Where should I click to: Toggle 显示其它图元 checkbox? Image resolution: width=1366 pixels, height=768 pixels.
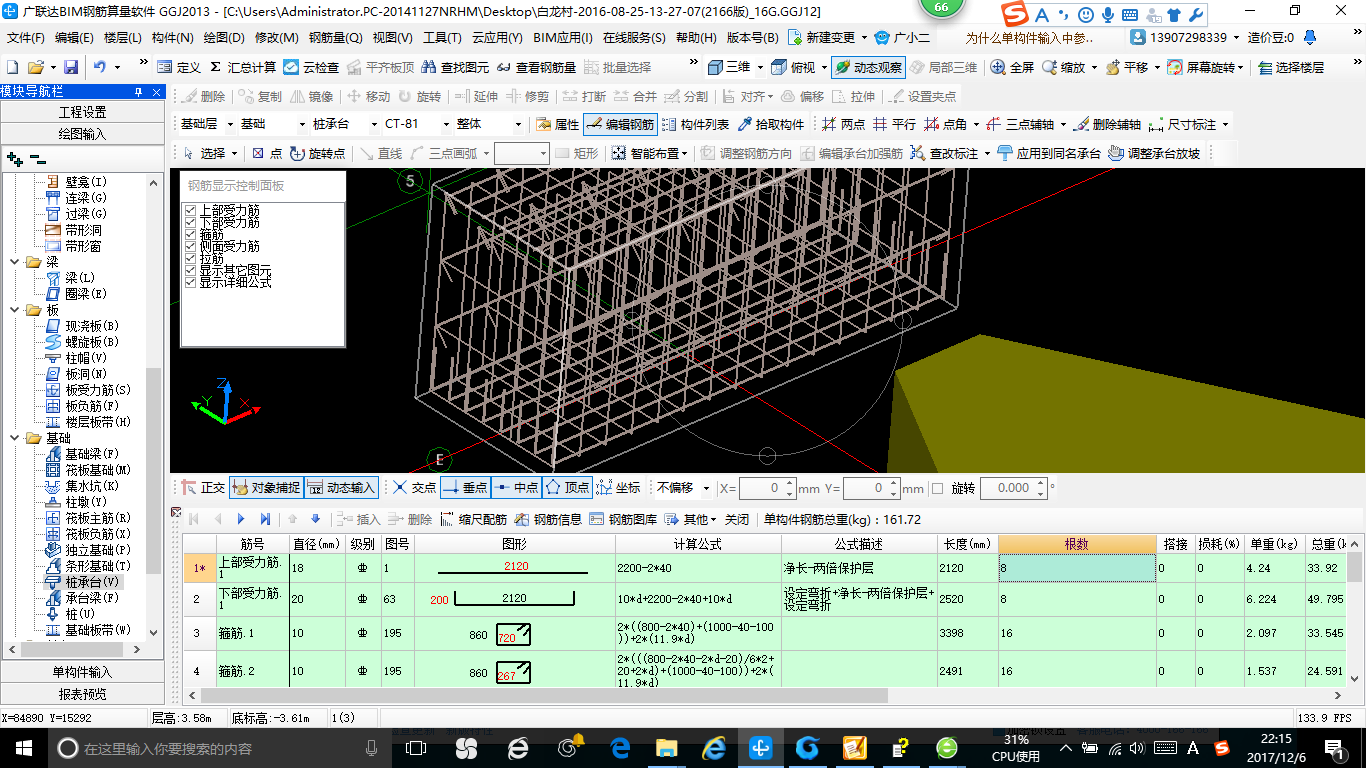[x=191, y=270]
